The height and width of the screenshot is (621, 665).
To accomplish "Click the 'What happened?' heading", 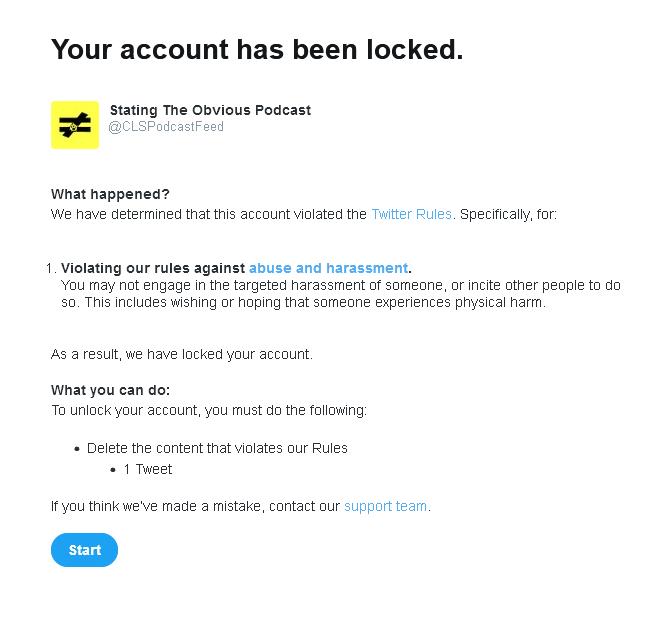I will (x=110, y=194).
